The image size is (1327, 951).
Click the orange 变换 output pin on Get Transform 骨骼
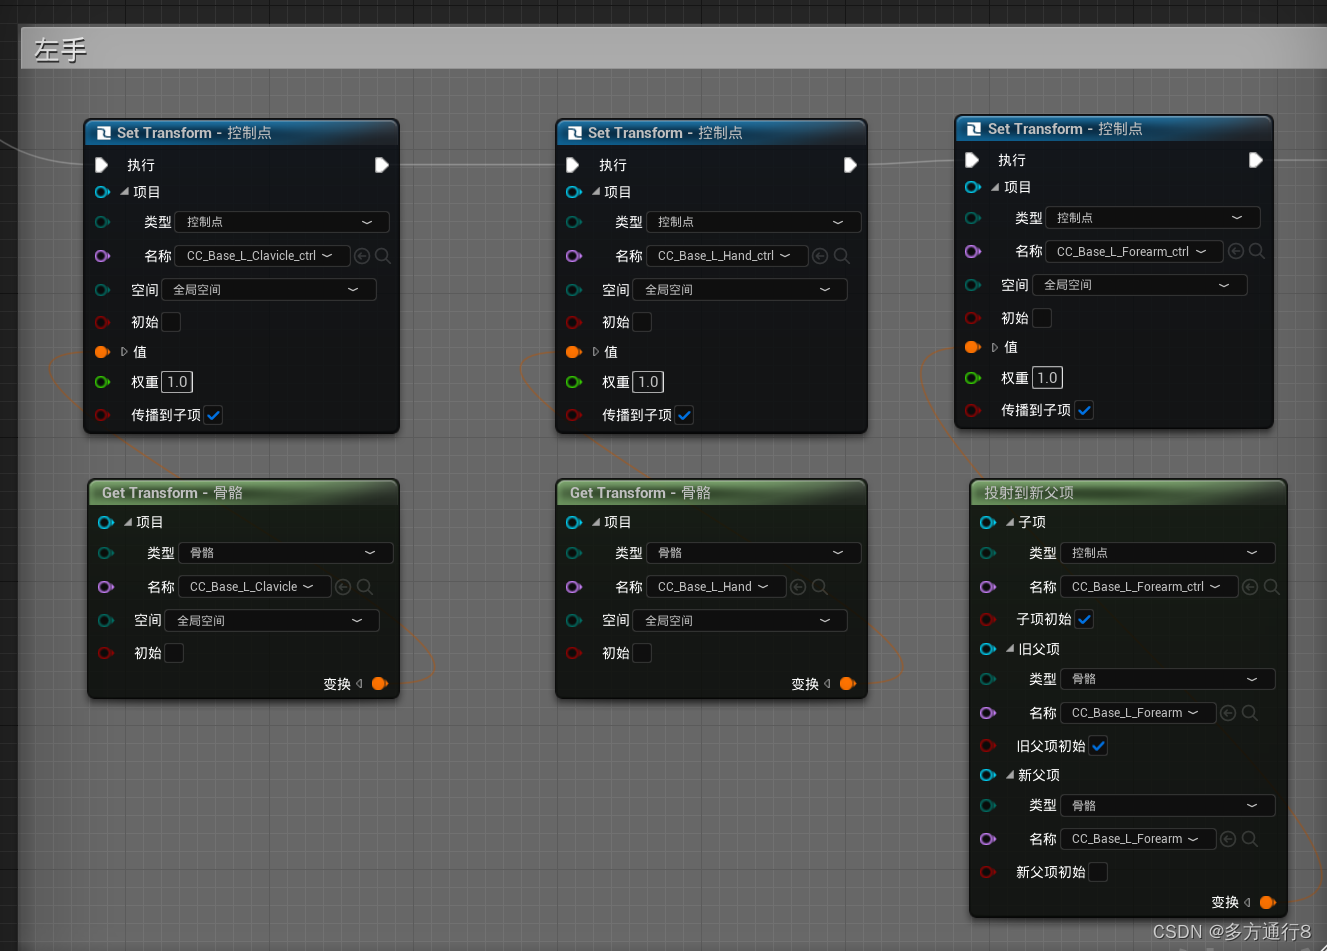380,684
